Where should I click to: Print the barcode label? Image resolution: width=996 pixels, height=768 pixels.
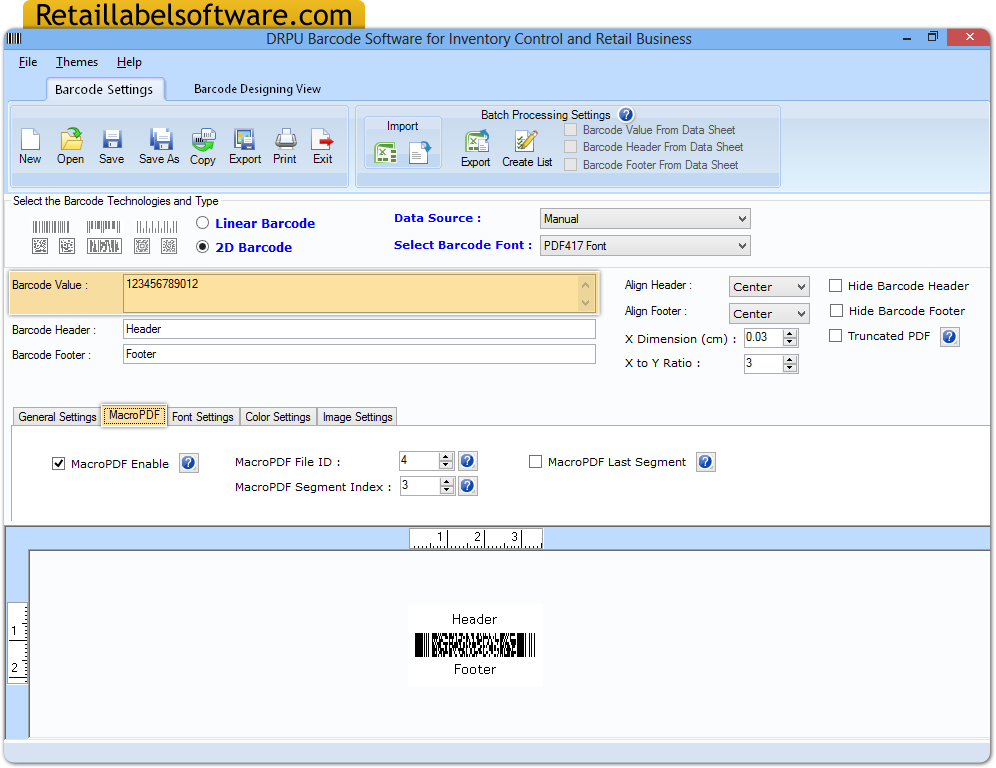point(285,146)
